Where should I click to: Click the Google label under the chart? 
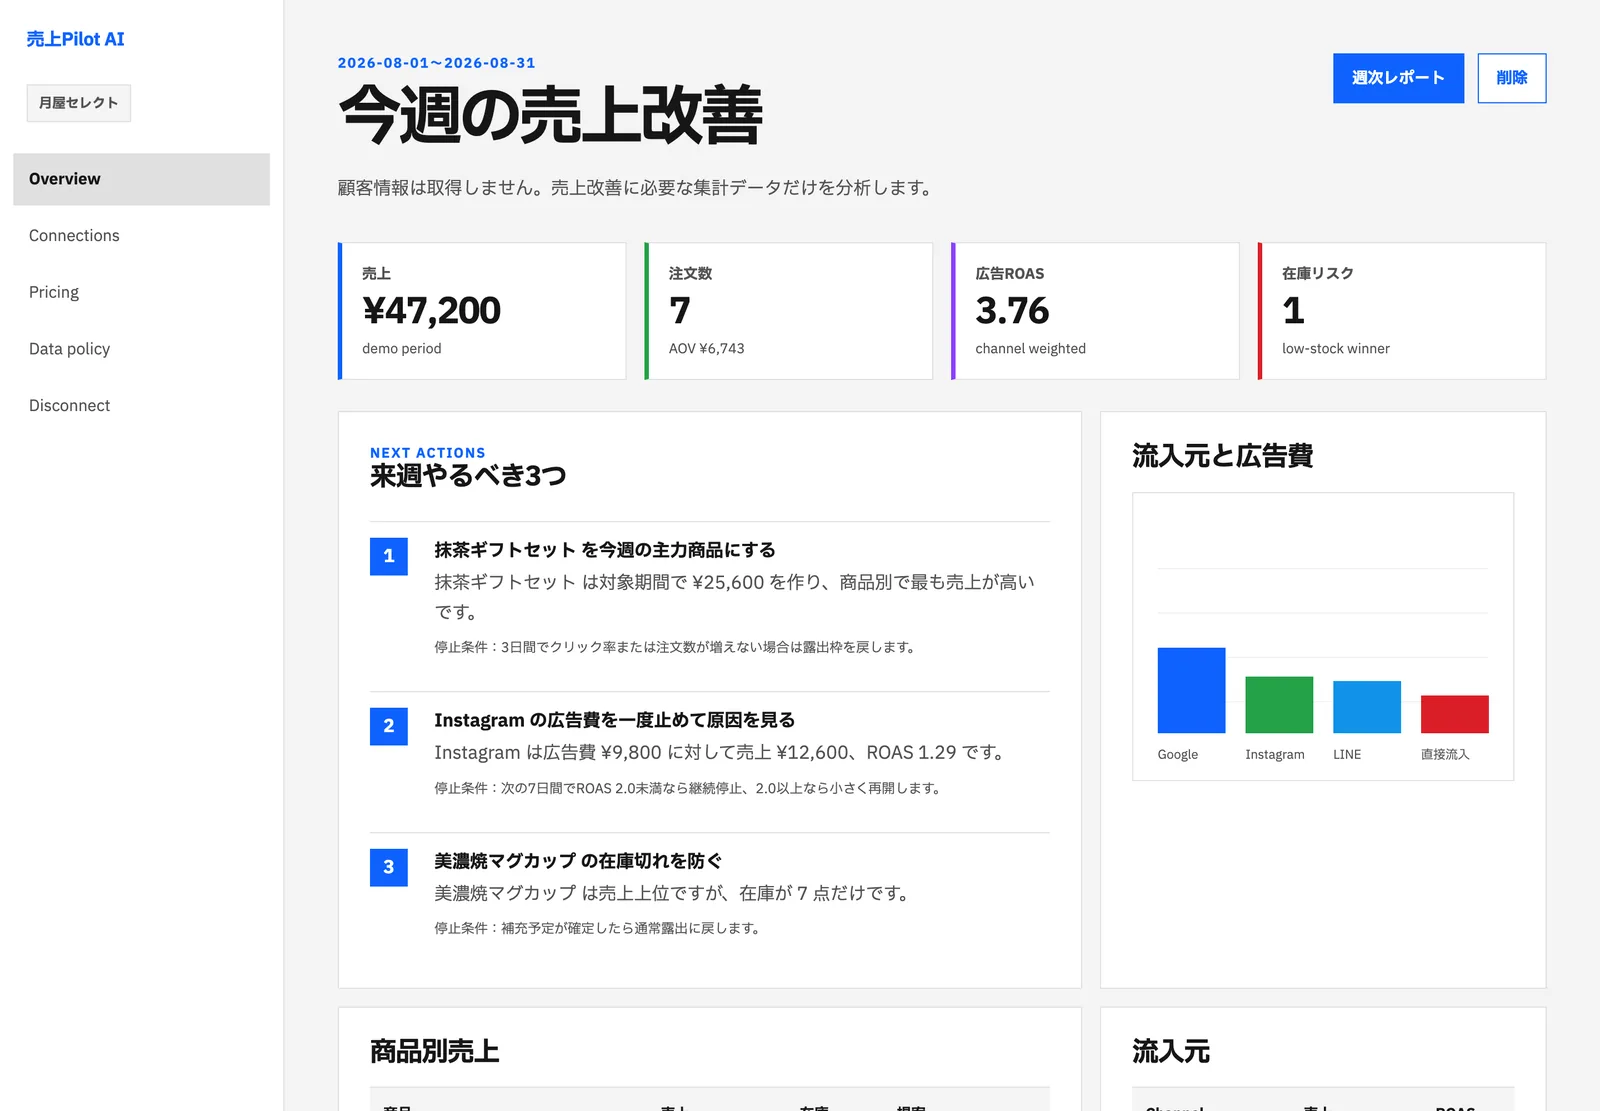pos(1178,755)
